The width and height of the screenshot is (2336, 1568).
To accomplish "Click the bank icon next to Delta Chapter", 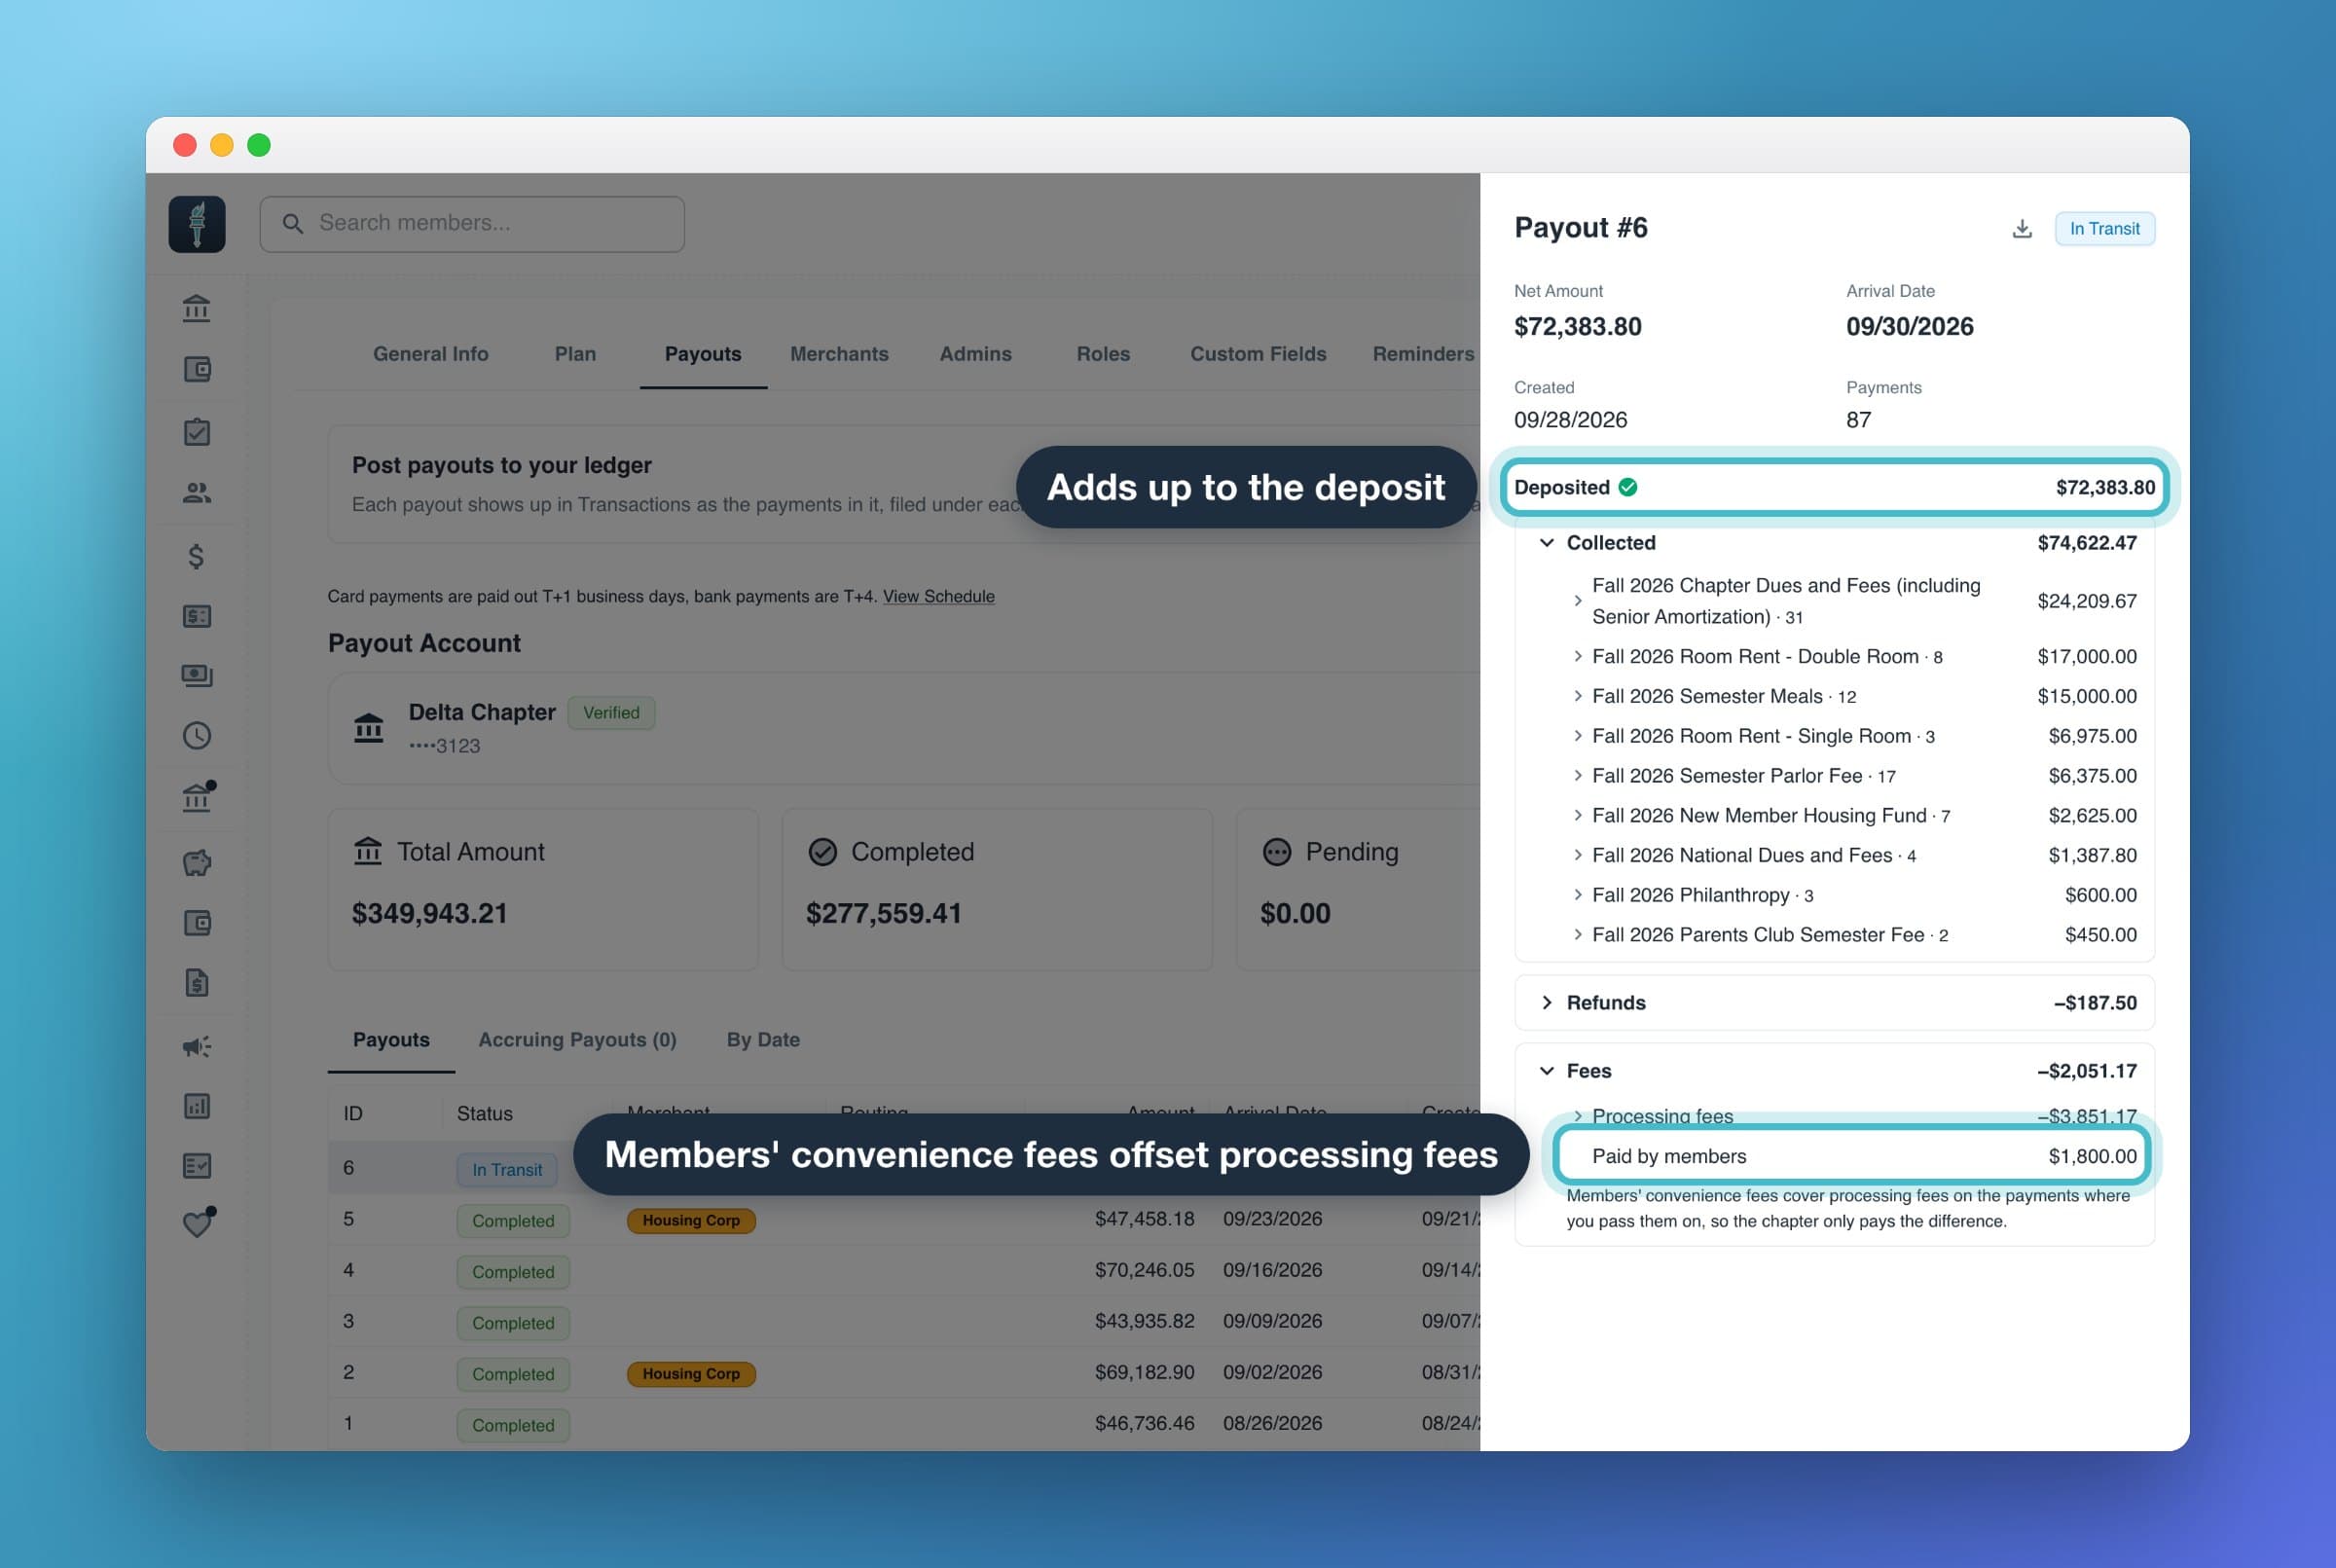I will tap(369, 728).
